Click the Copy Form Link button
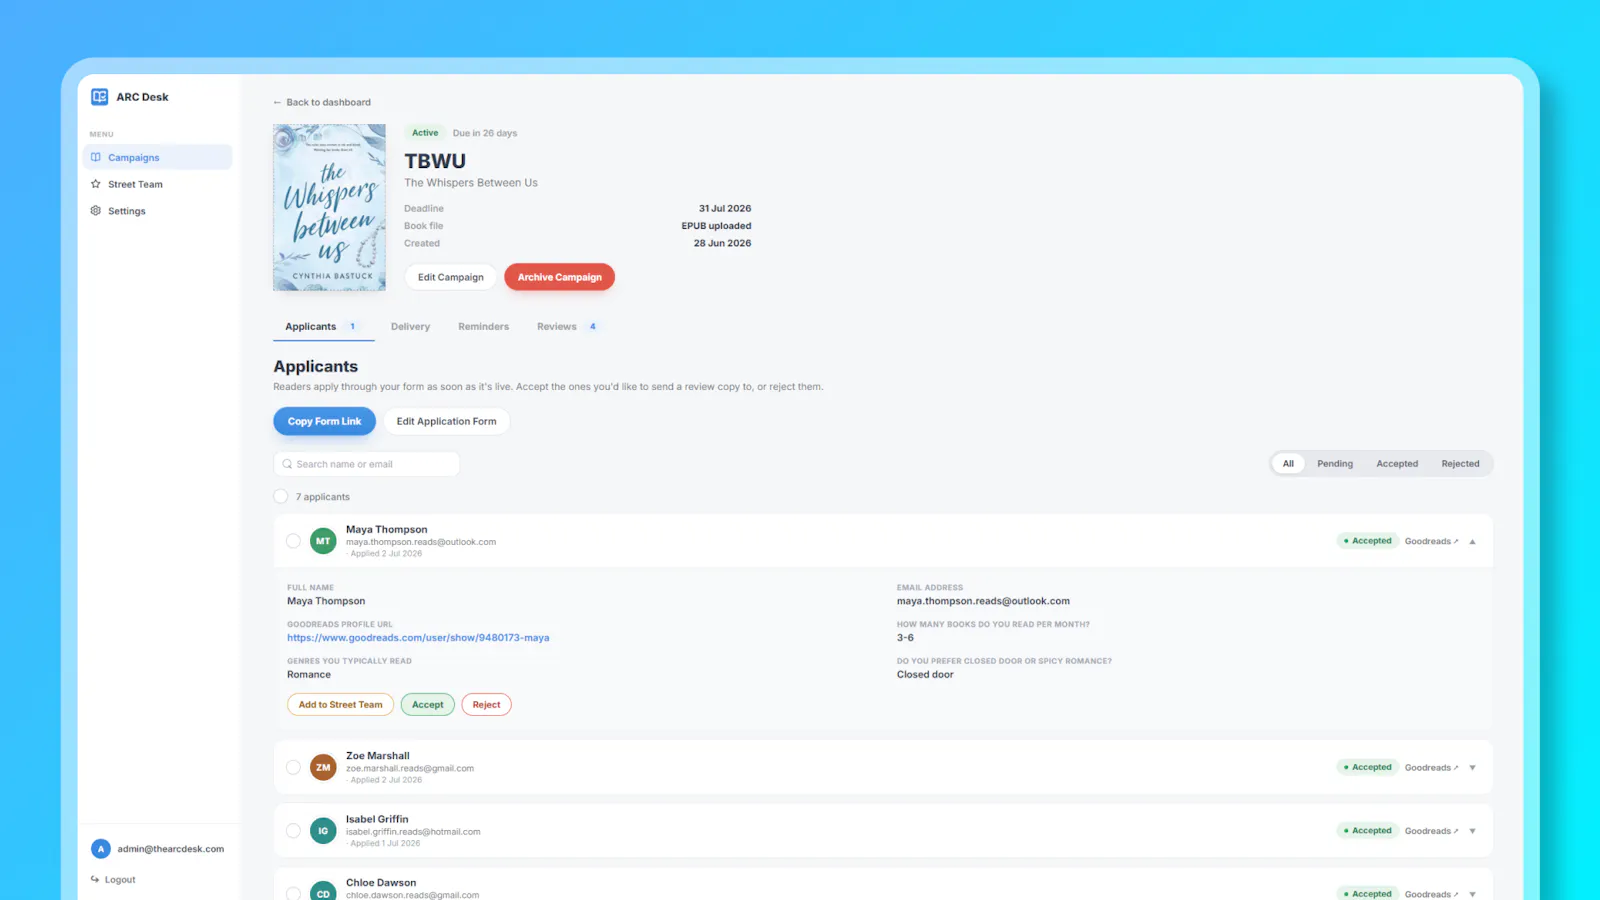Screen dimensions: 1600x900 324,421
